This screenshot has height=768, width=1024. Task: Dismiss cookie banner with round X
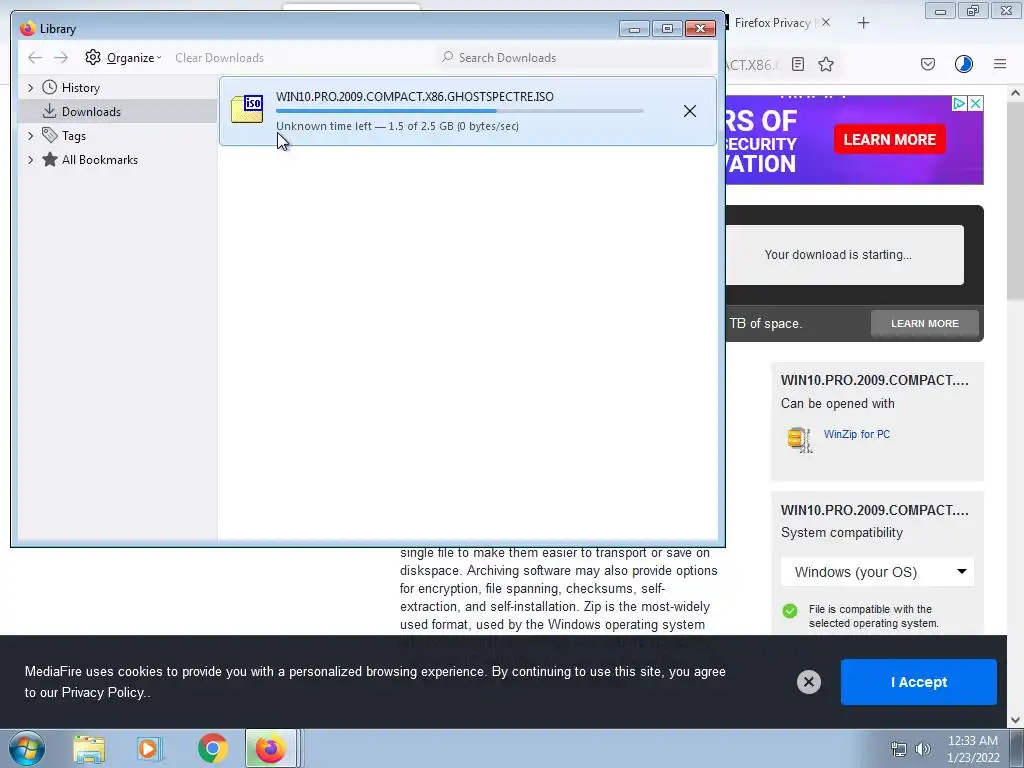[808, 682]
